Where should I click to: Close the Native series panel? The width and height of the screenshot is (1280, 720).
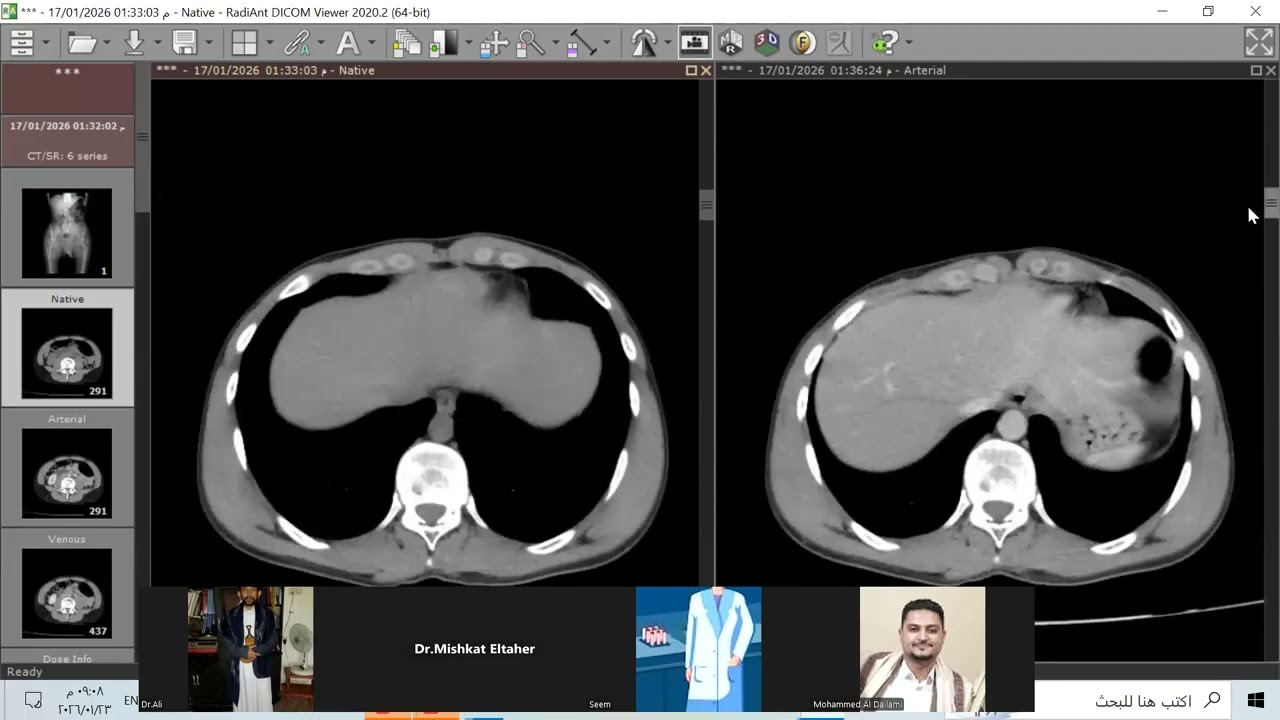tap(706, 71)
